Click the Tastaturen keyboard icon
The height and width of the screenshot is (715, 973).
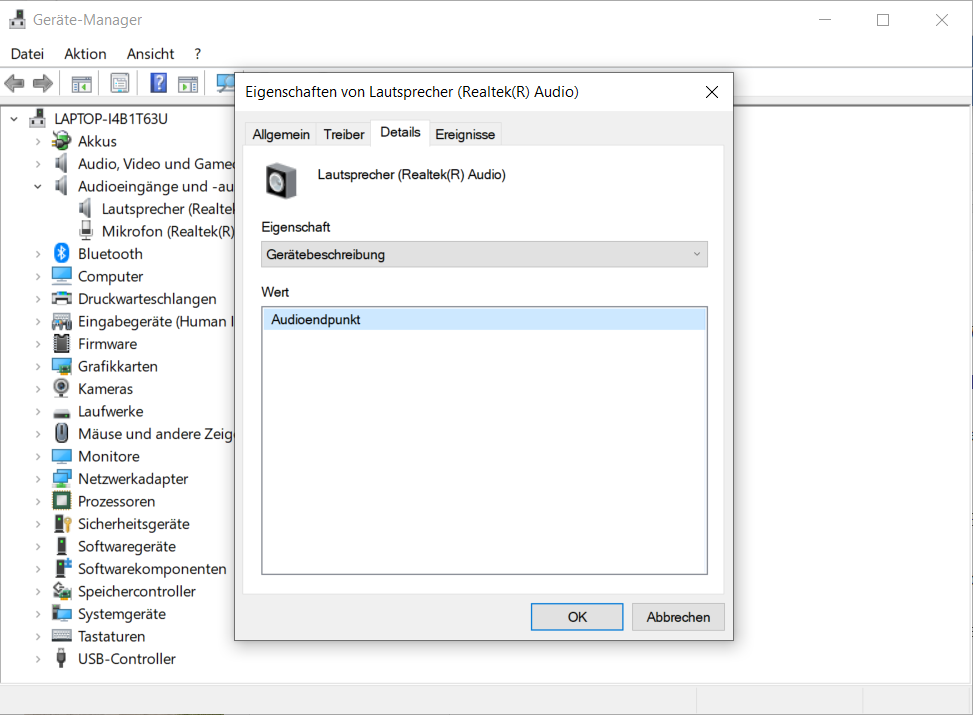[61, 635]
